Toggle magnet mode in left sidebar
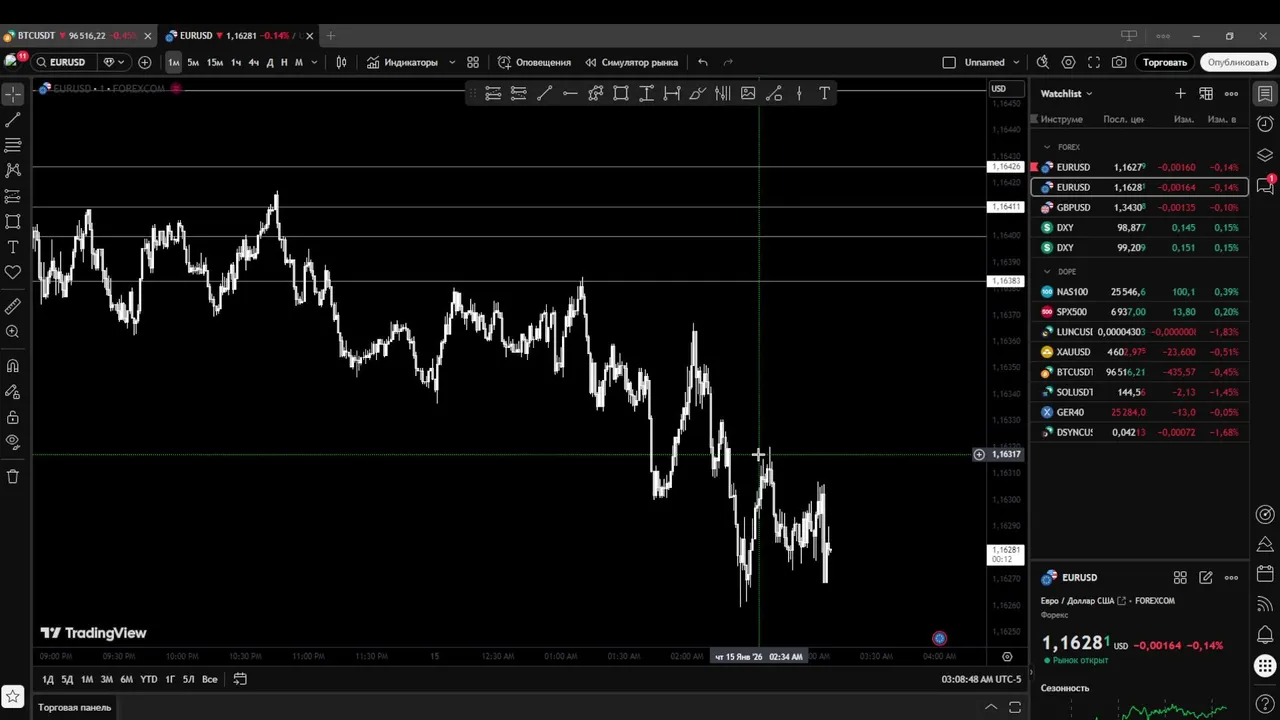The image size is (1280, 720). 13,366
